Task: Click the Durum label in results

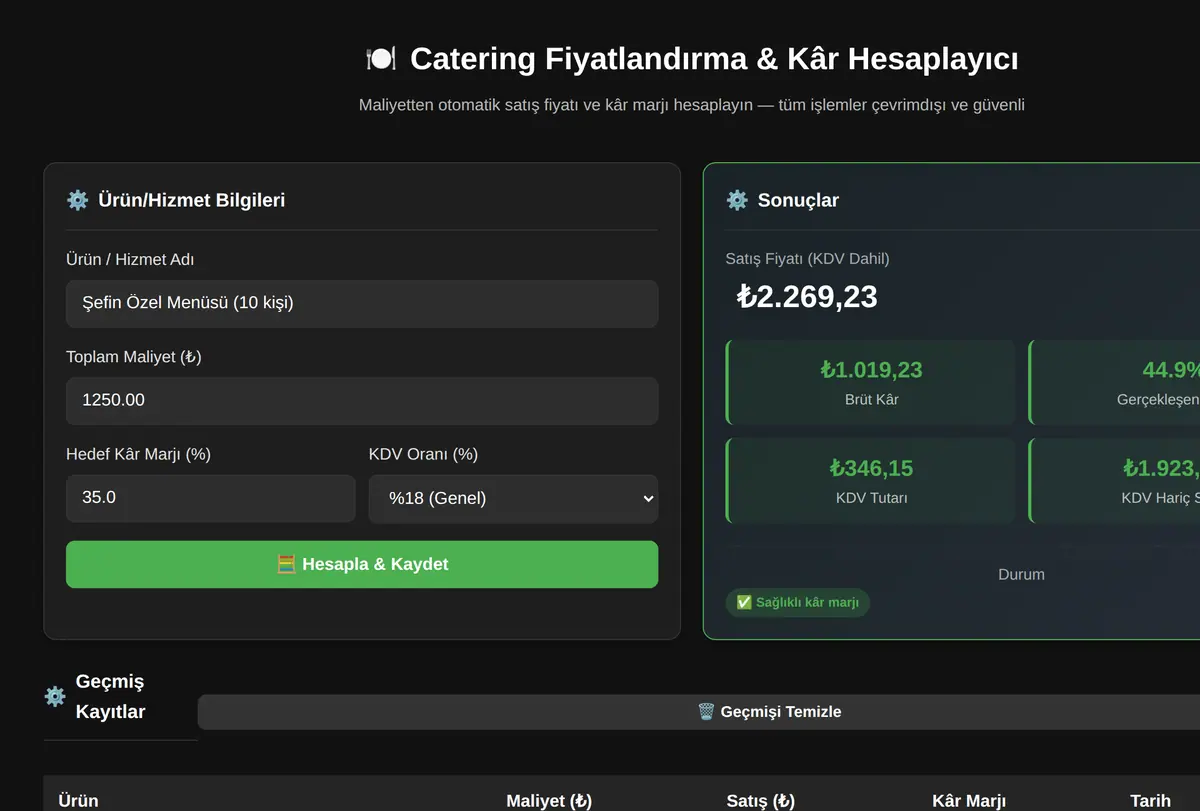Action: point(1021,575)
